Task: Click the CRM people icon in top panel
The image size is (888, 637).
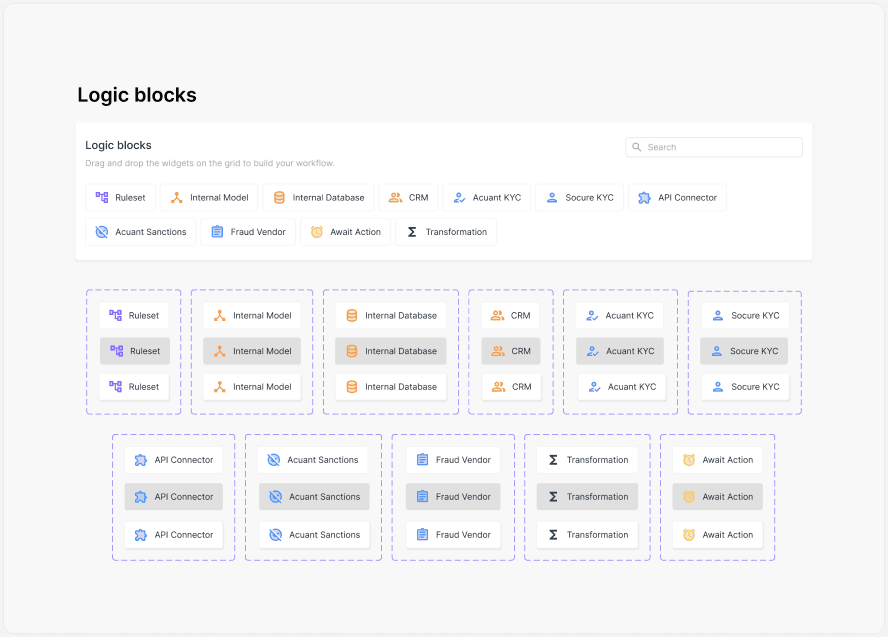Action: point(395,197)
